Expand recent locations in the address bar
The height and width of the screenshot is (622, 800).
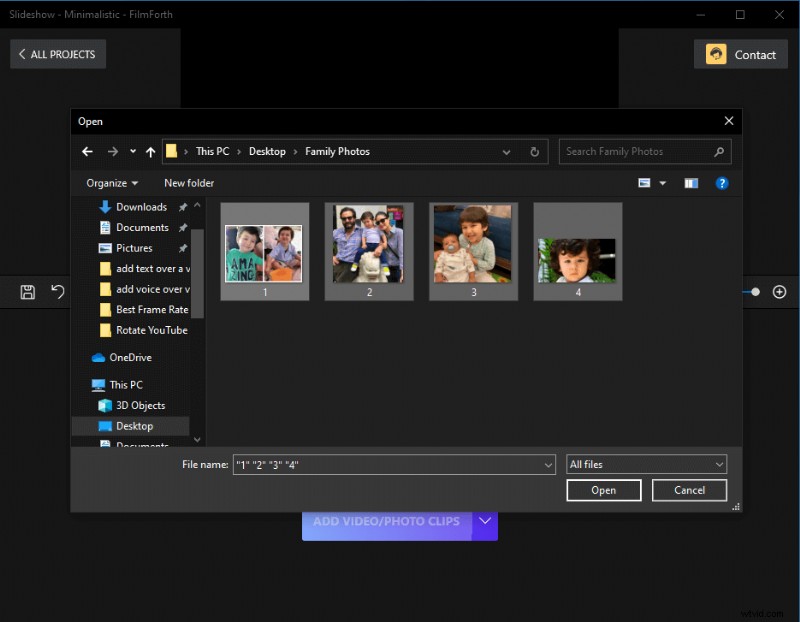pos(131,151)
